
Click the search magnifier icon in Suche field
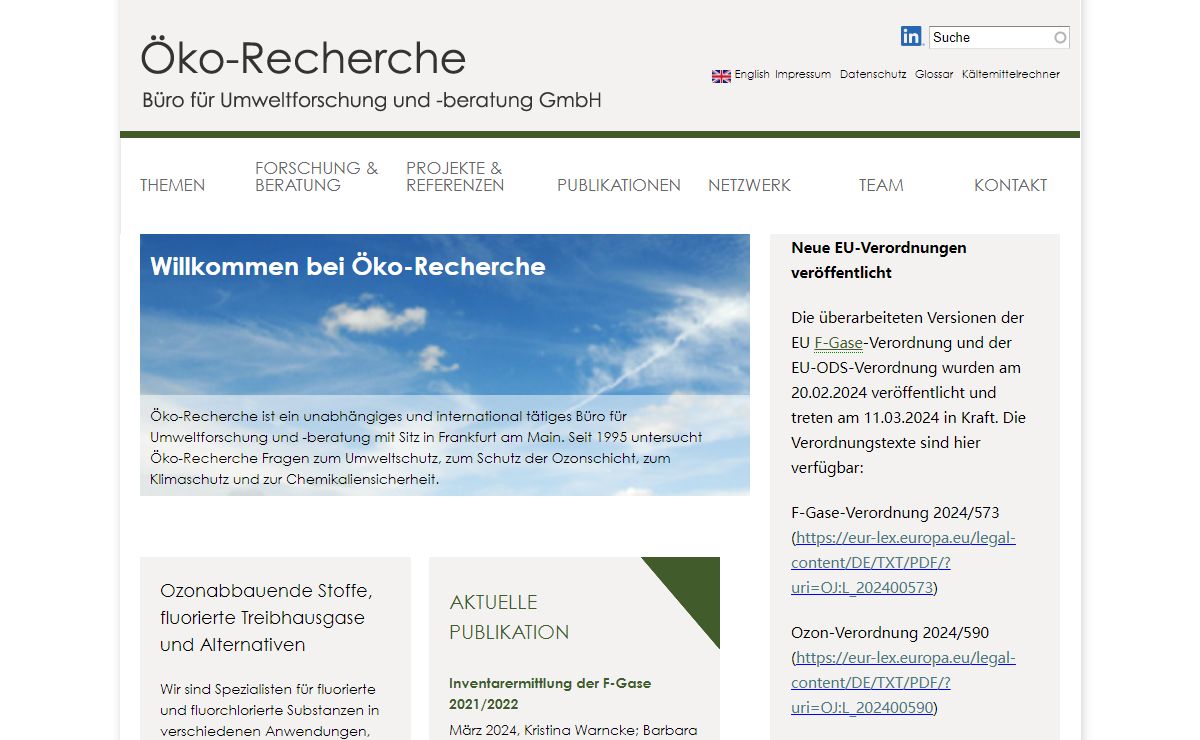click(x=1060, y=38)
